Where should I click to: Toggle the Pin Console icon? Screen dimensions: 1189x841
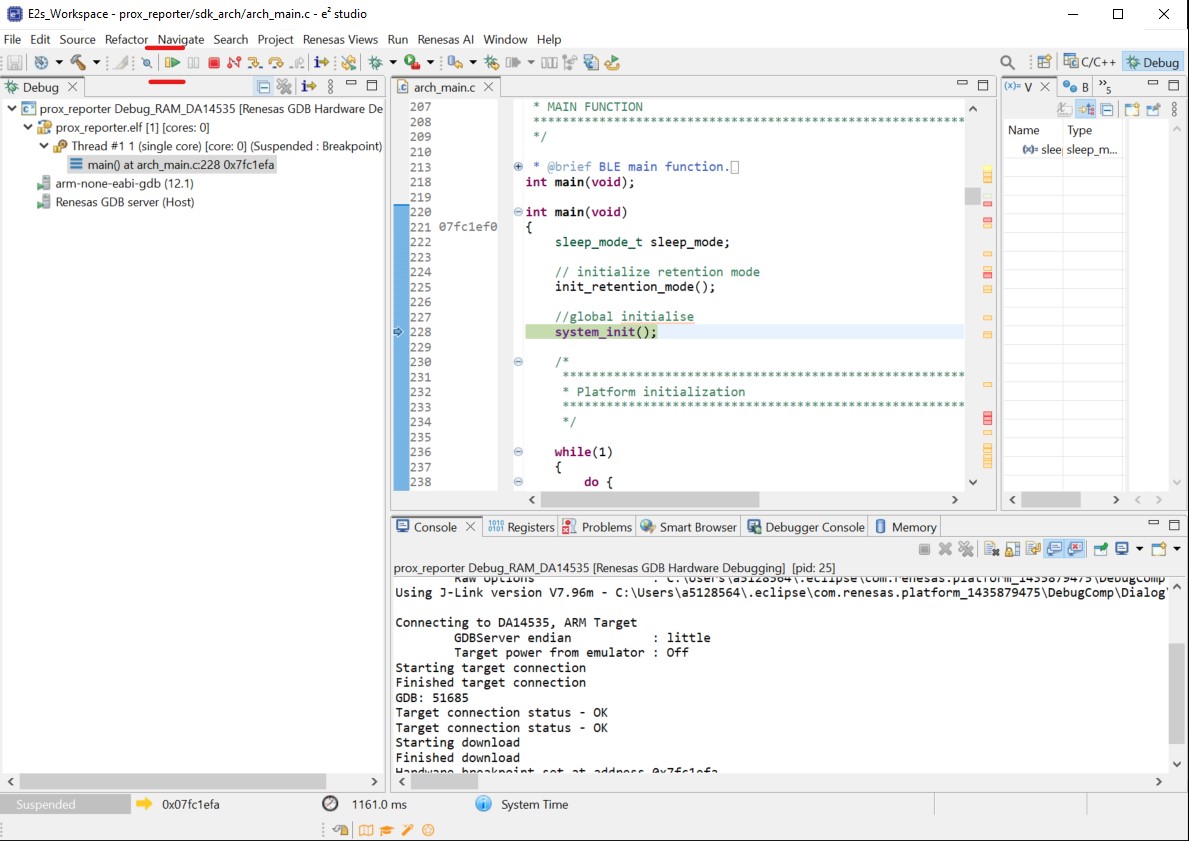click(x=1100, y=548)
